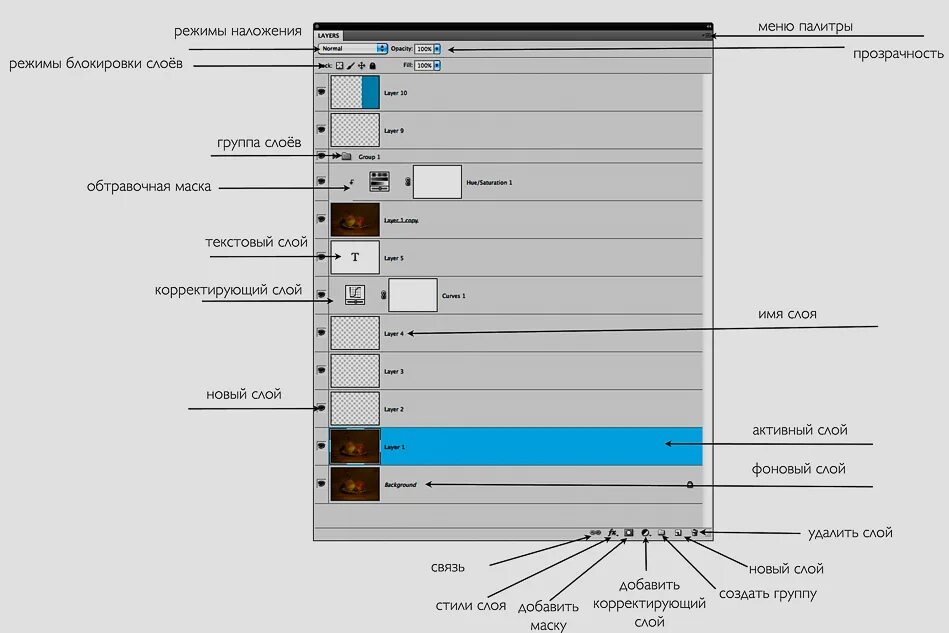Viewport: 949px width, 633px height.
Task: Click the "Hue/Saturation 1" name
Action: [x=489, y=182]
